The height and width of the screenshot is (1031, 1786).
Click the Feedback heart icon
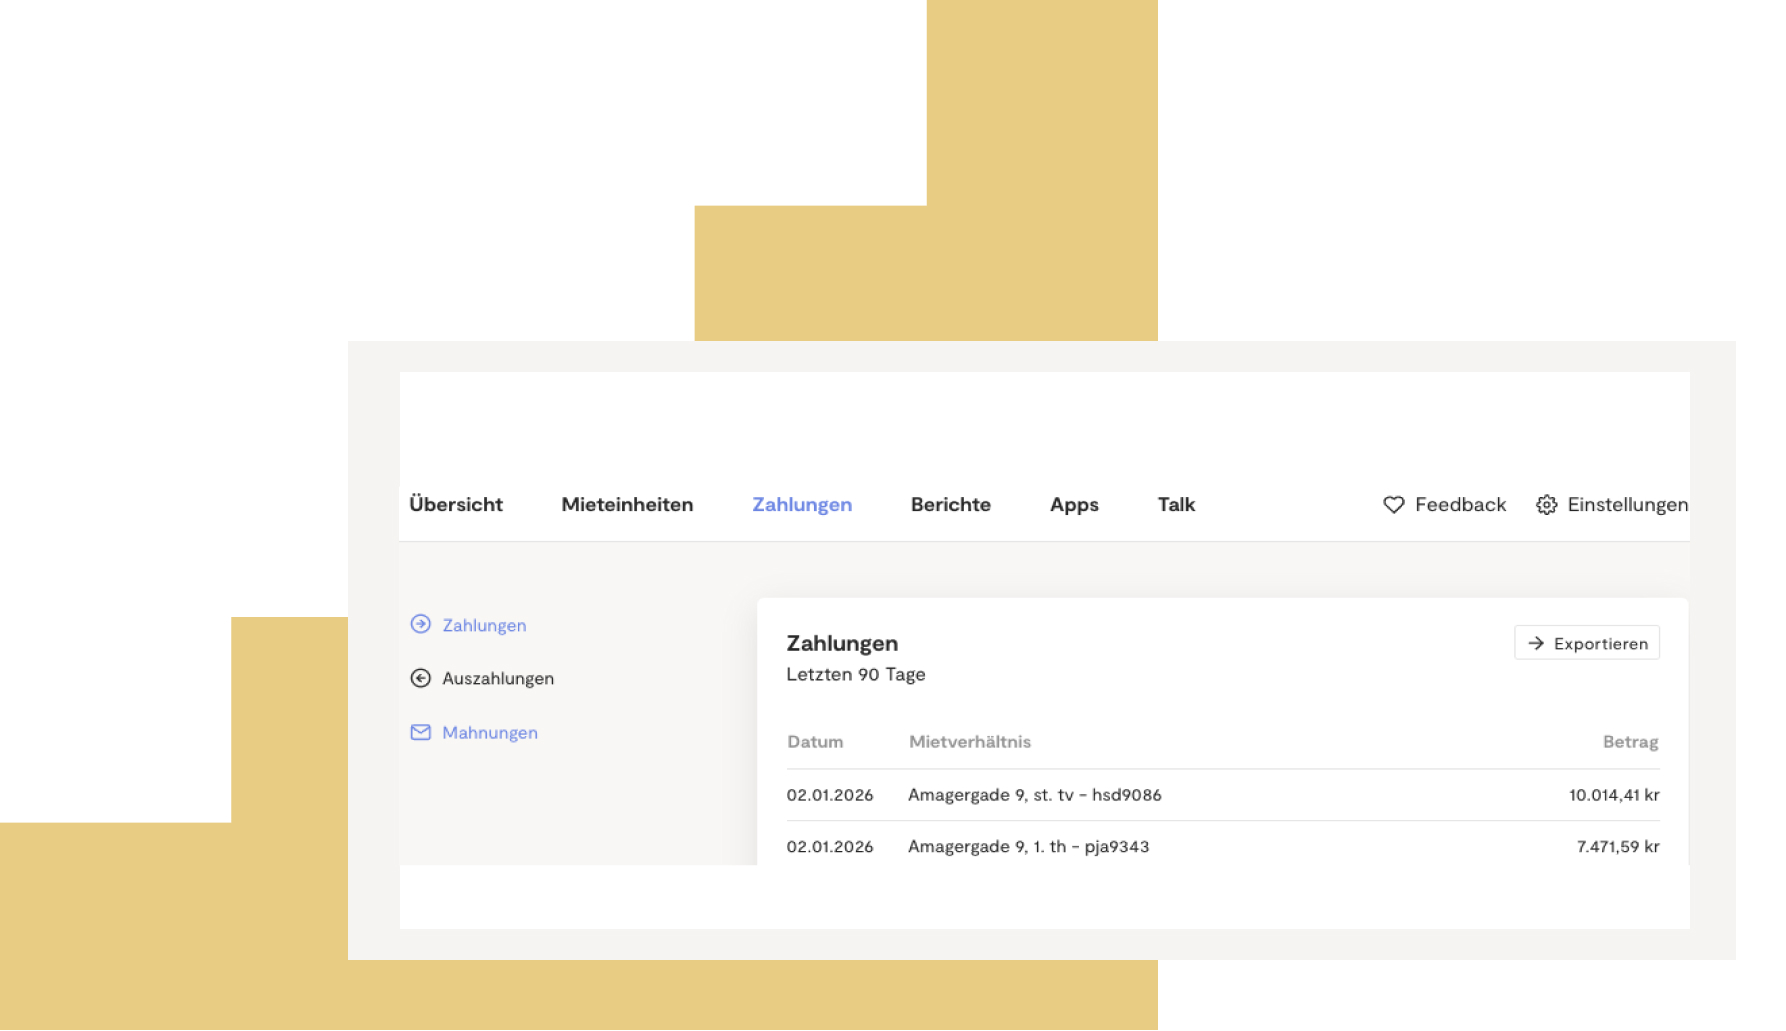coord(1394,505)
